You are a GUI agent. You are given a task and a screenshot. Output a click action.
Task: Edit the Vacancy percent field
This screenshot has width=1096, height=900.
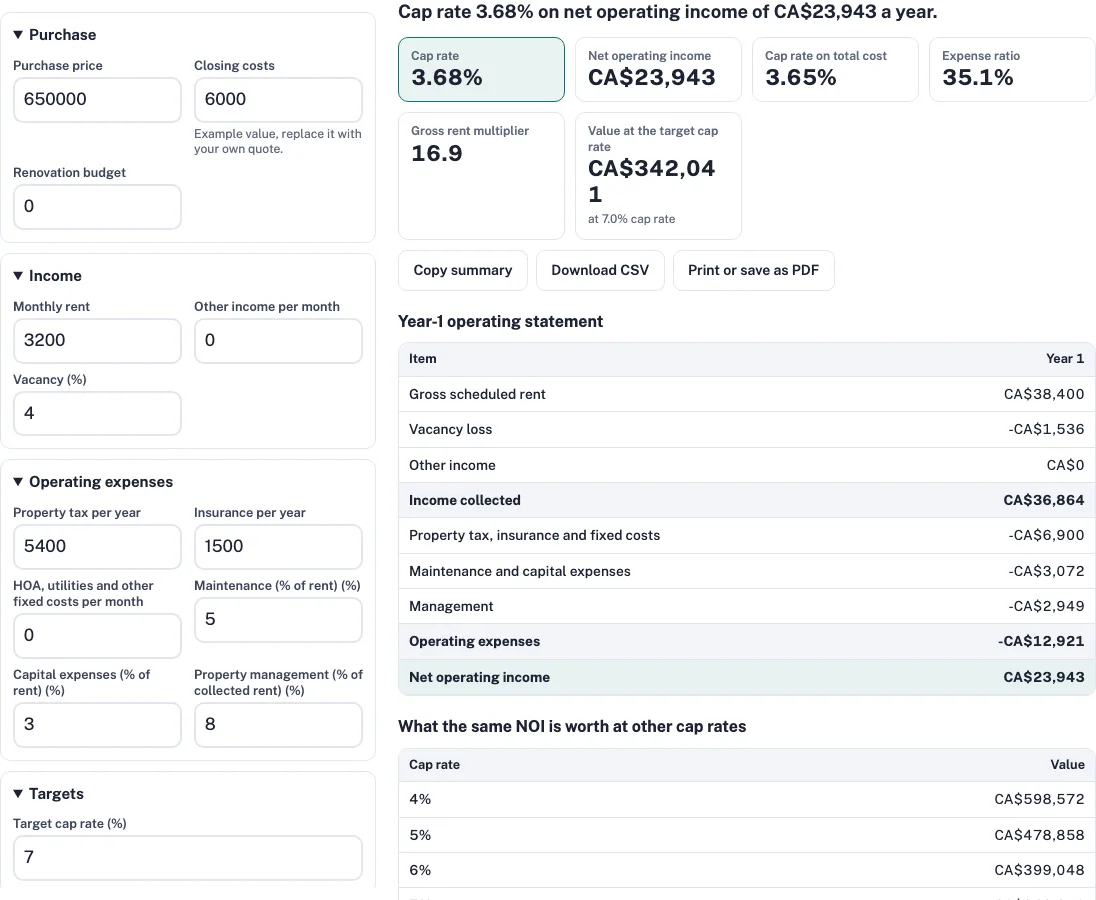tap(97, 413)
